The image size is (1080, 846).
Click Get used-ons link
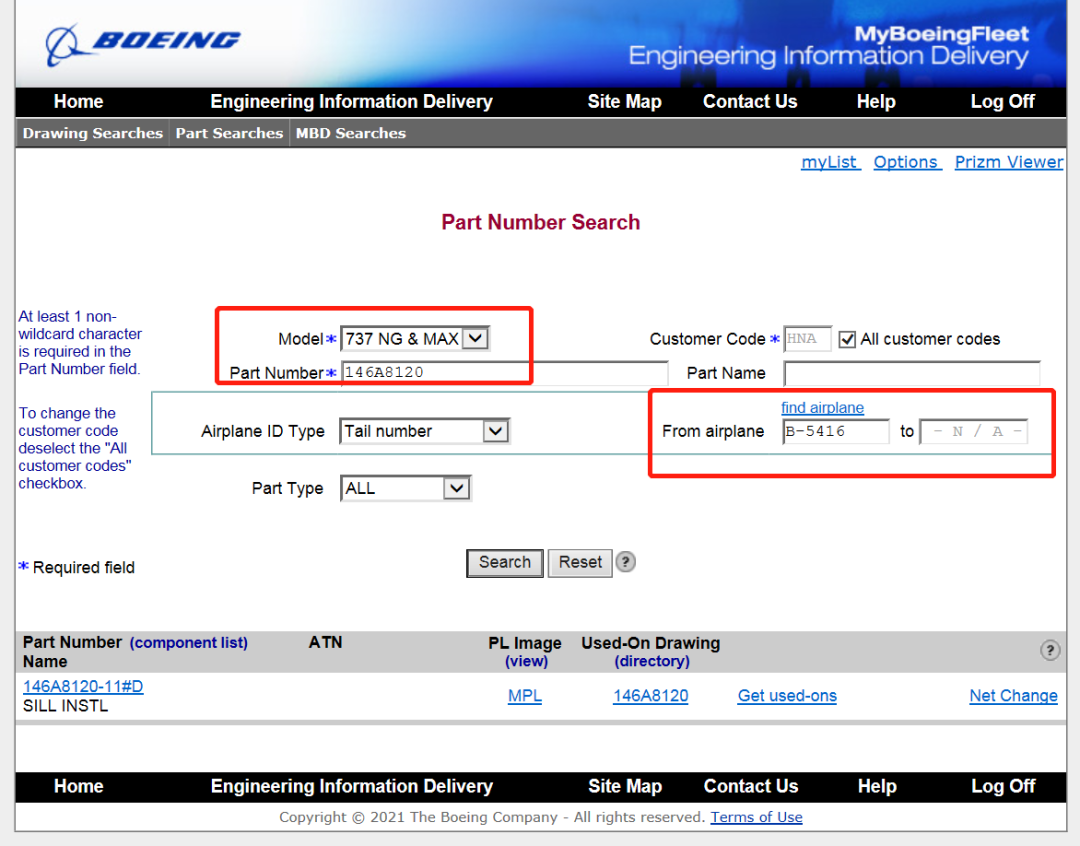point(787,696)
